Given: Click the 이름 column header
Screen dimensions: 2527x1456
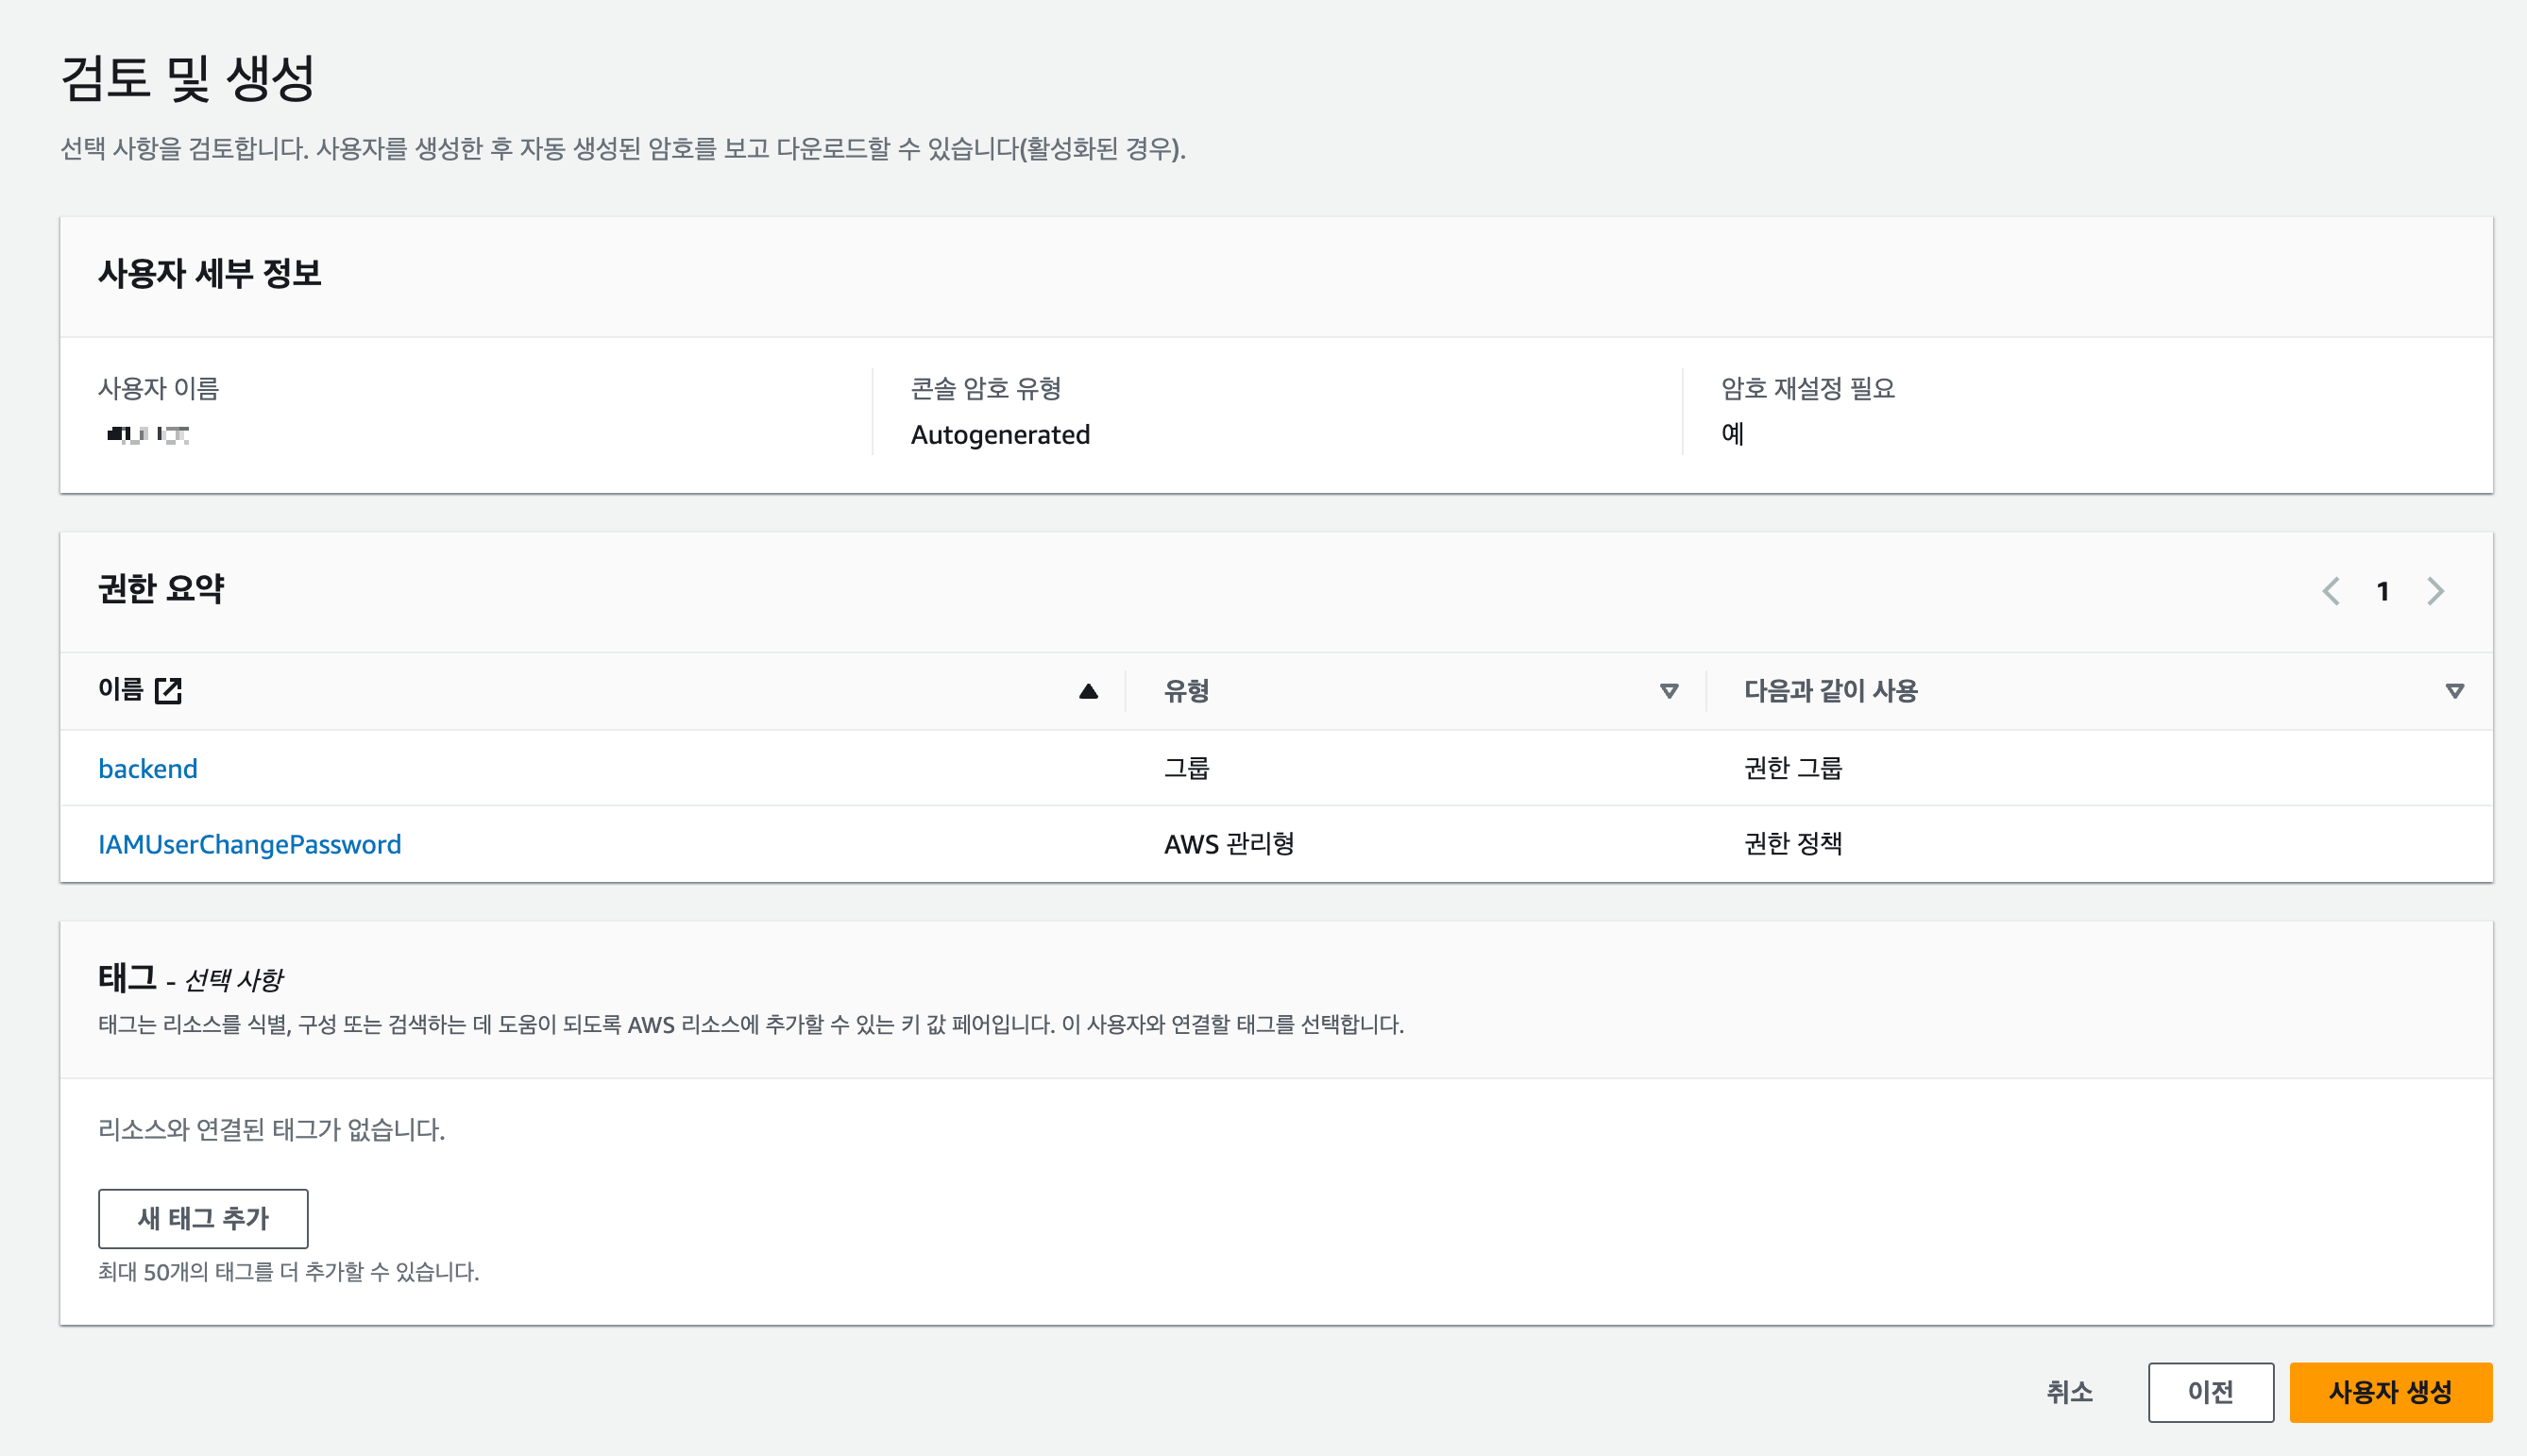Looking at the screenshot, I should coord(121,690).
